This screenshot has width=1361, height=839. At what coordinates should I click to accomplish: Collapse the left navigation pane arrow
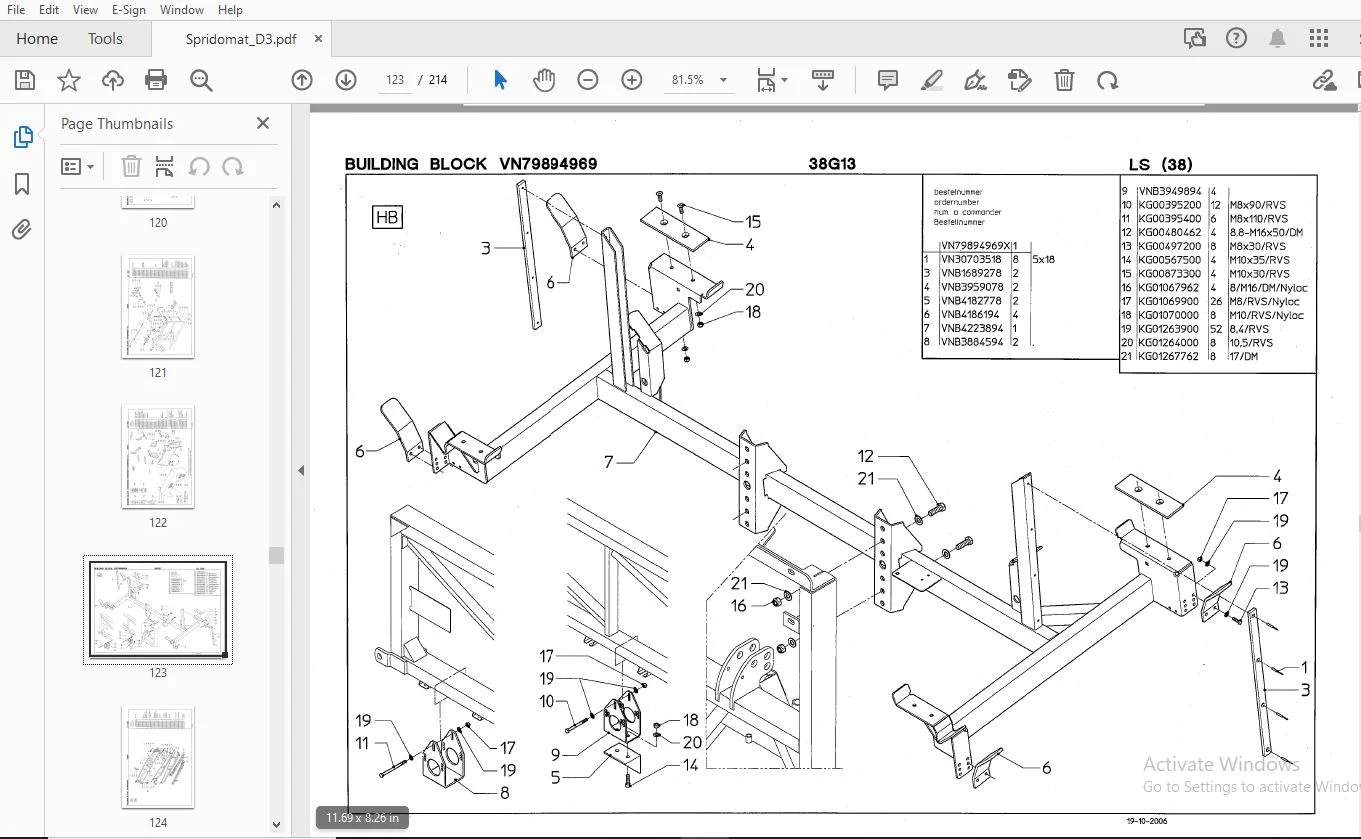click(301, 471)
